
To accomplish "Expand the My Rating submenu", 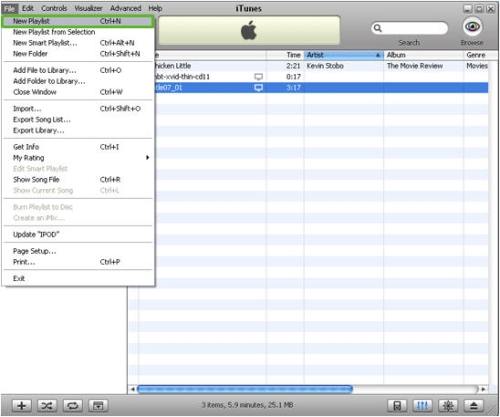I will (78, 158).
